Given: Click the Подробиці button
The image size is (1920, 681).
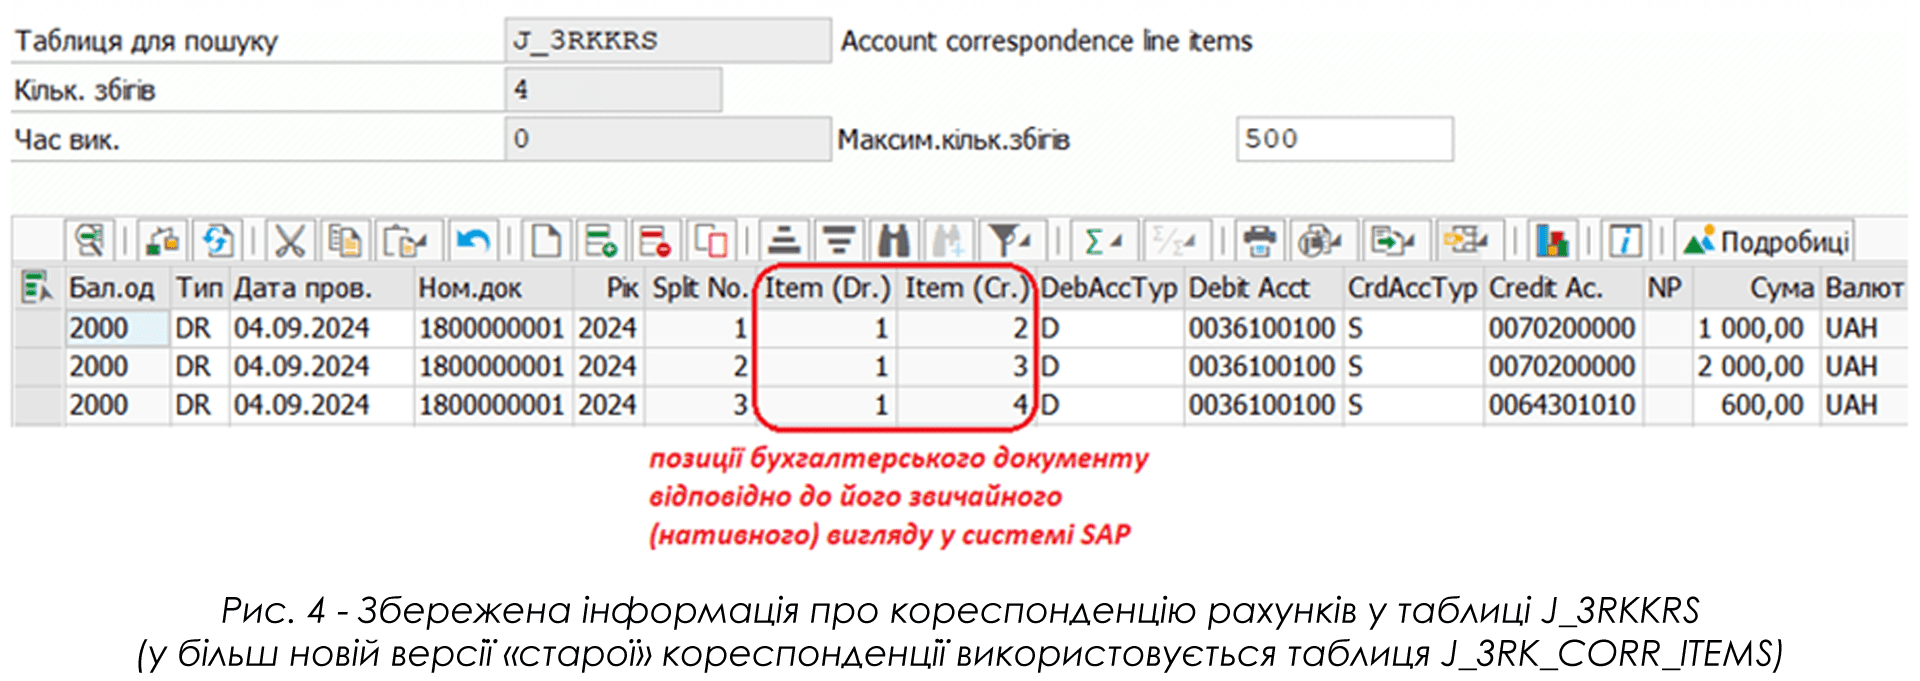Looking at the screenshot, I should click(1765, 241).
